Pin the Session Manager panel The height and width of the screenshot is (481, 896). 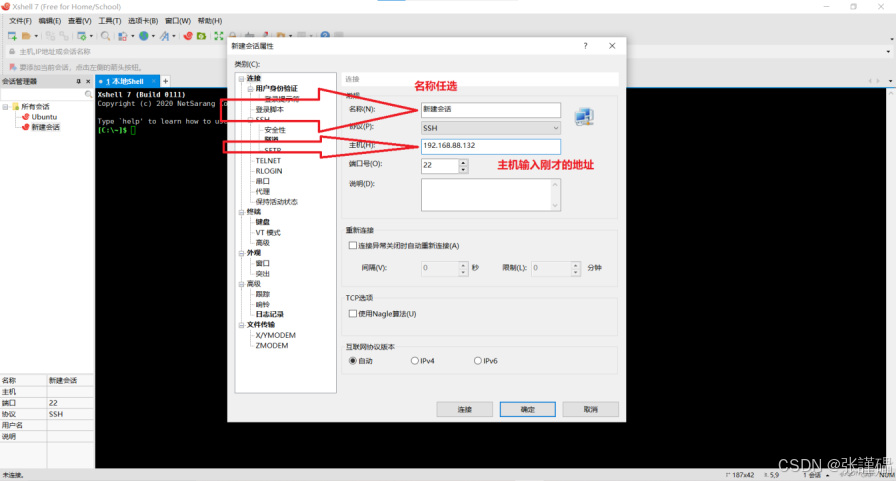tap(79, 82)
